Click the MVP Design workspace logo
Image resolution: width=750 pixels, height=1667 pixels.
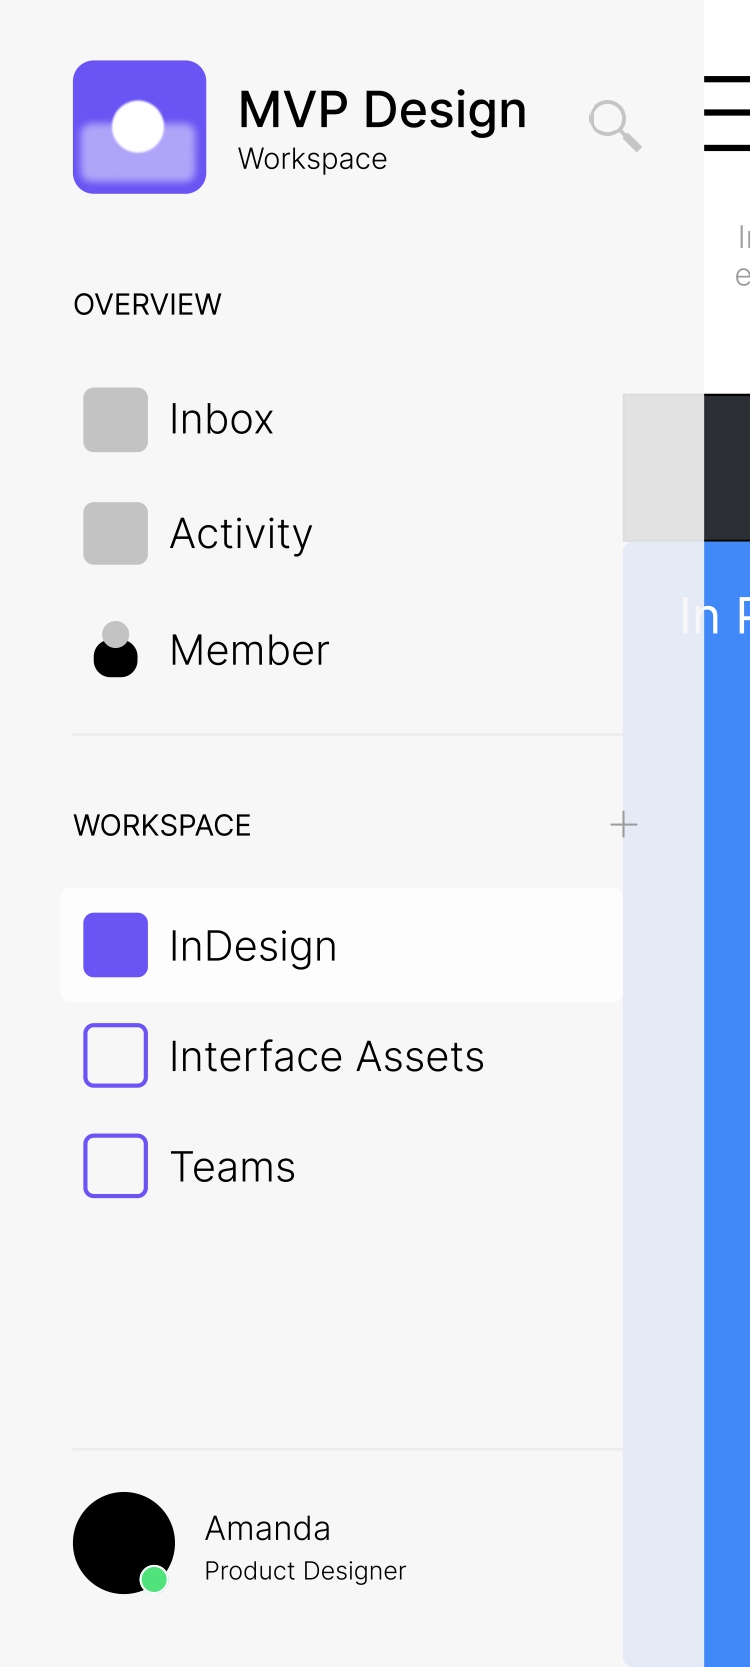point(139,127)
